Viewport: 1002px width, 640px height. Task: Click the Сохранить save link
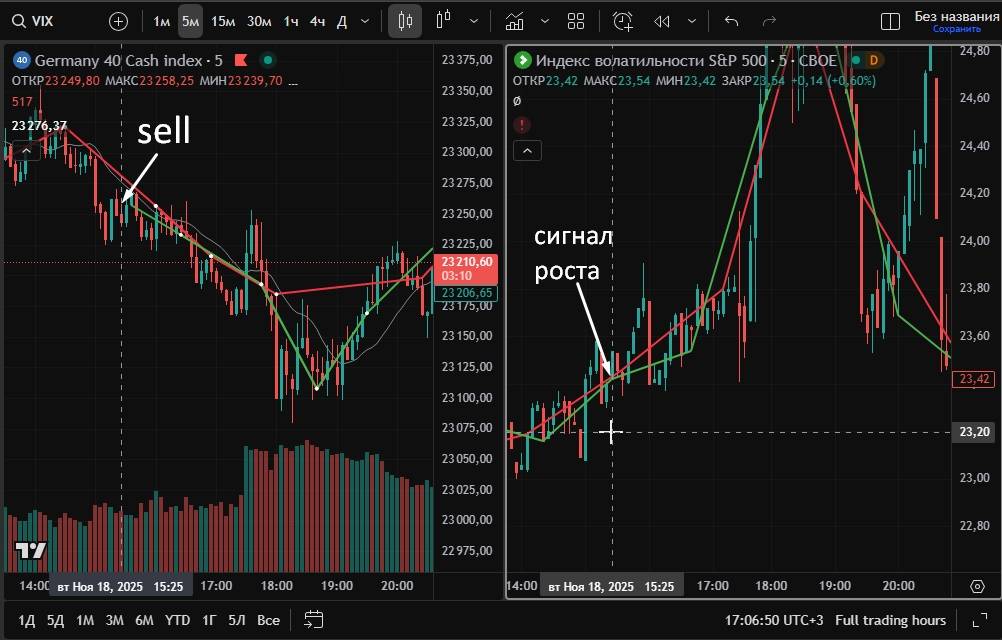pyautogui.click(x=956, y=29)
